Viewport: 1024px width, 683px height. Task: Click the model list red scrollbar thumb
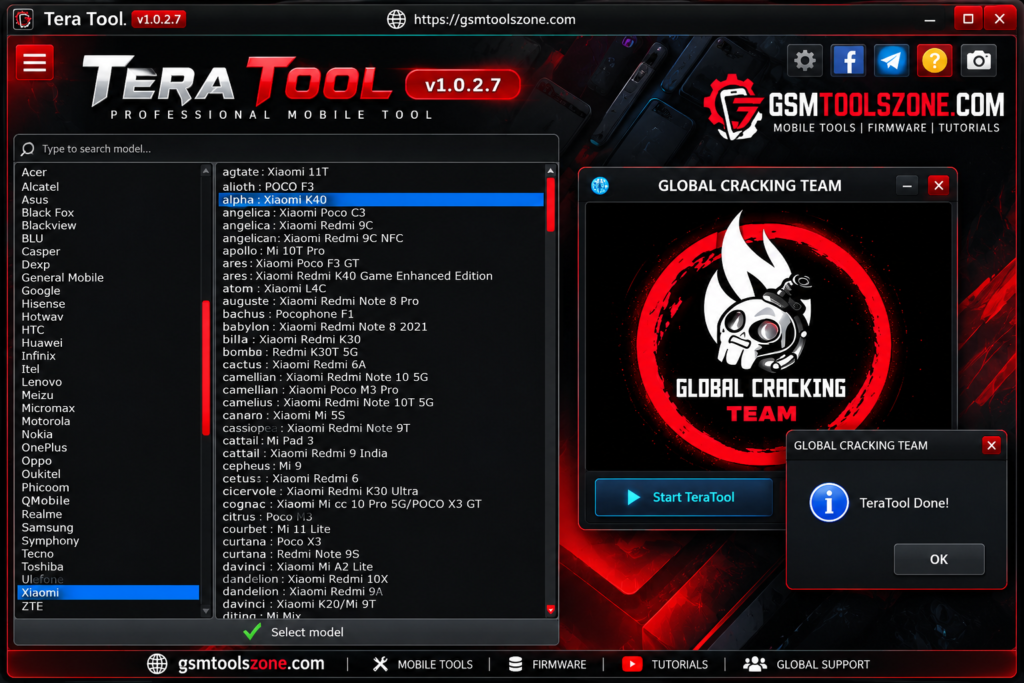coord(551,204)
